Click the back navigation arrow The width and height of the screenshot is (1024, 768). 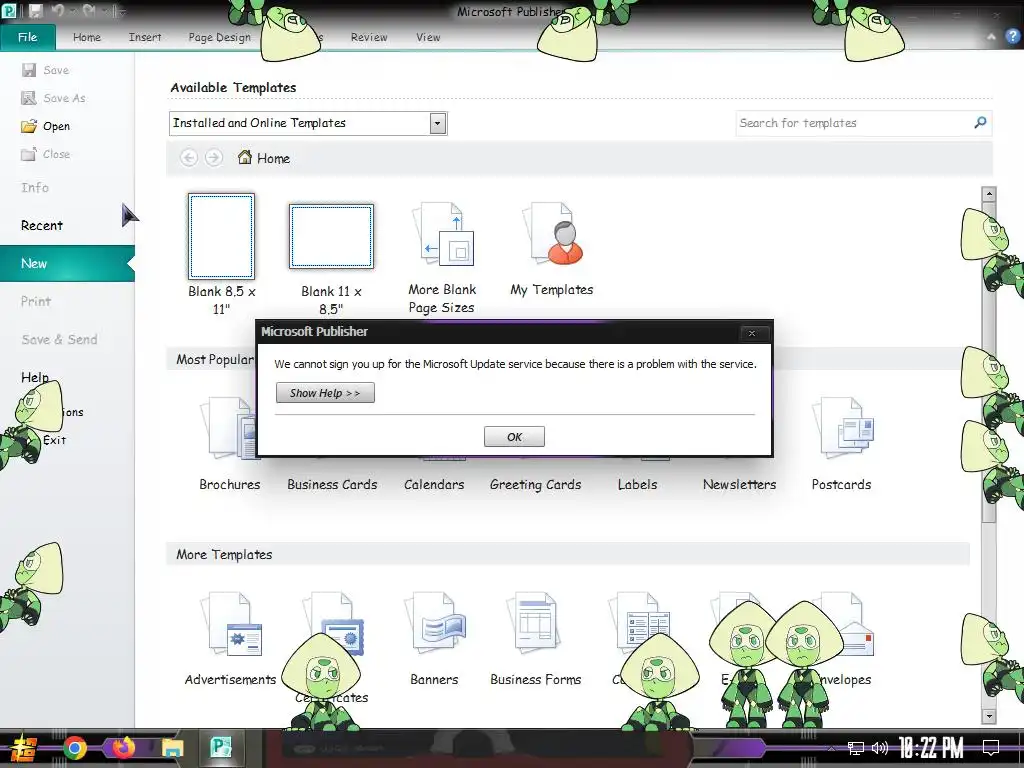click(x=189, y=157)
